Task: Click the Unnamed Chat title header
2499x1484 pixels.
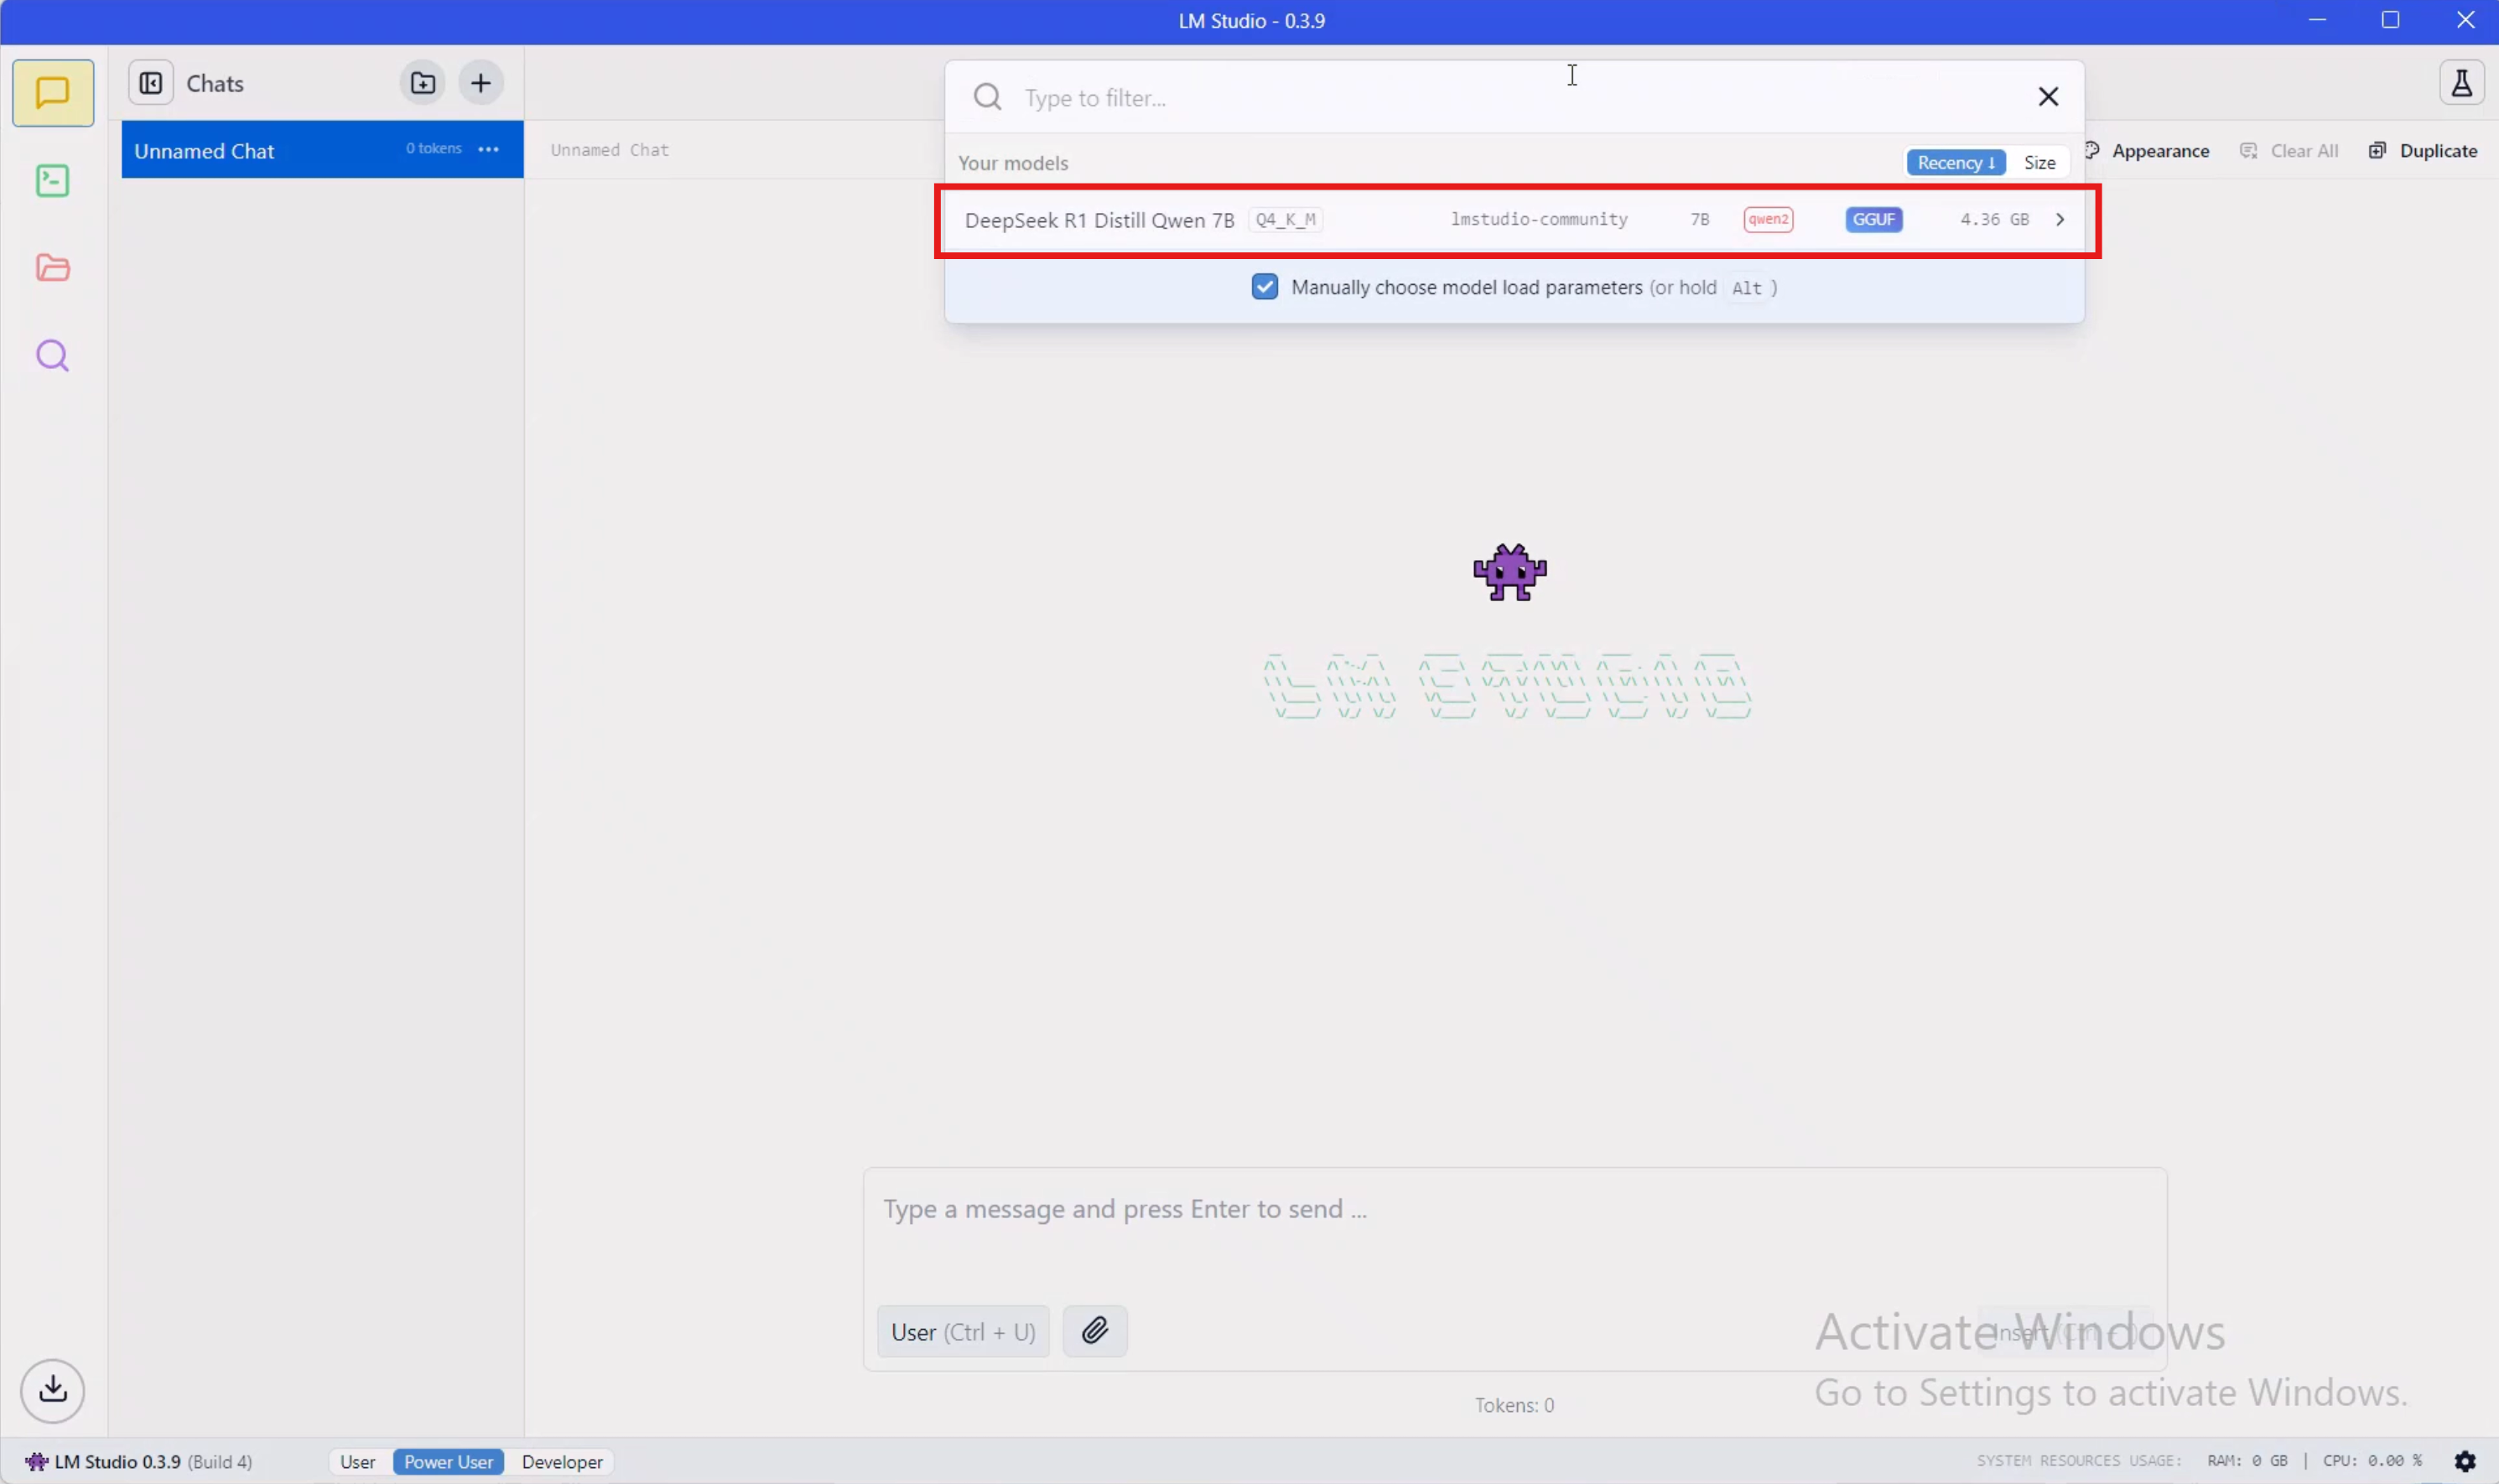Action: click(609, 150)
